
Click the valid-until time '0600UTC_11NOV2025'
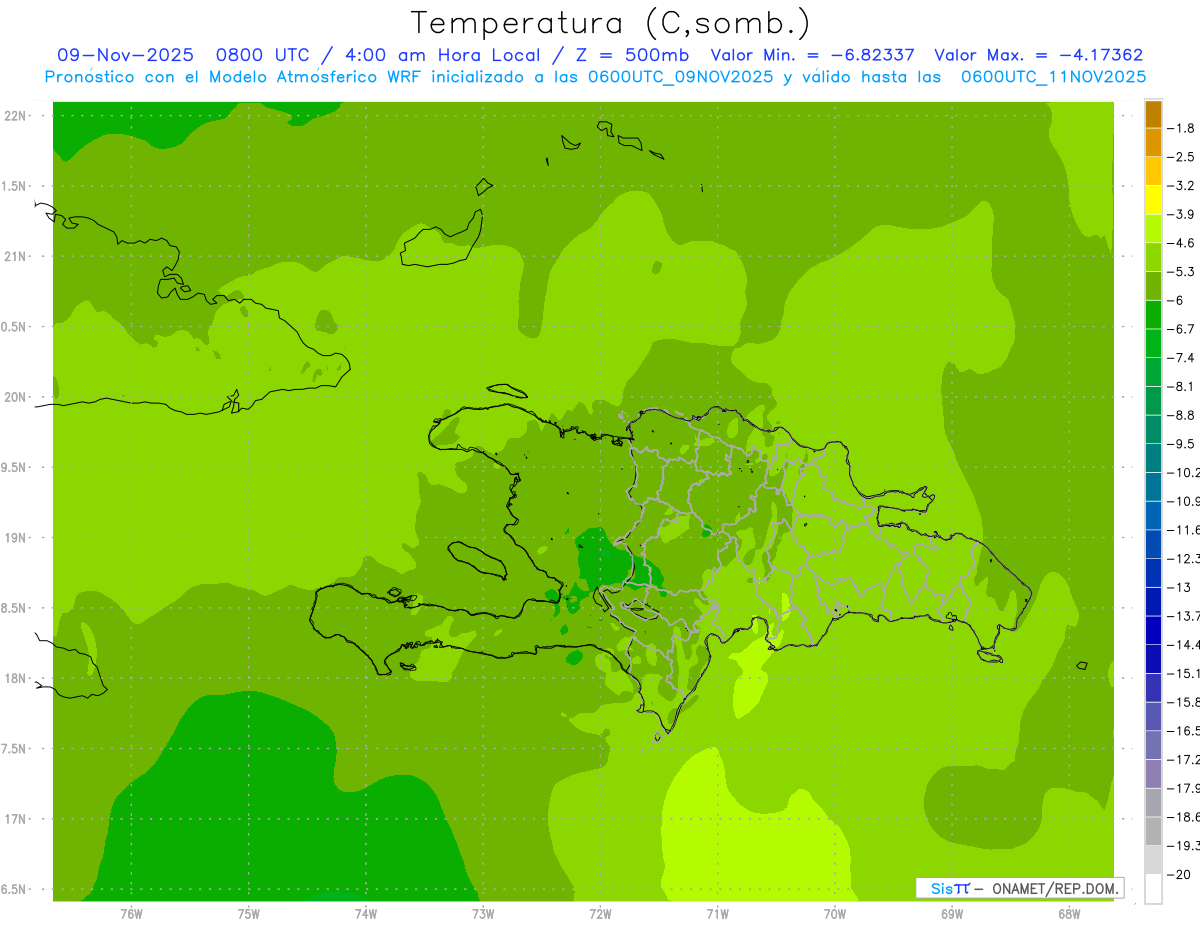click(x=1053, y=76)
